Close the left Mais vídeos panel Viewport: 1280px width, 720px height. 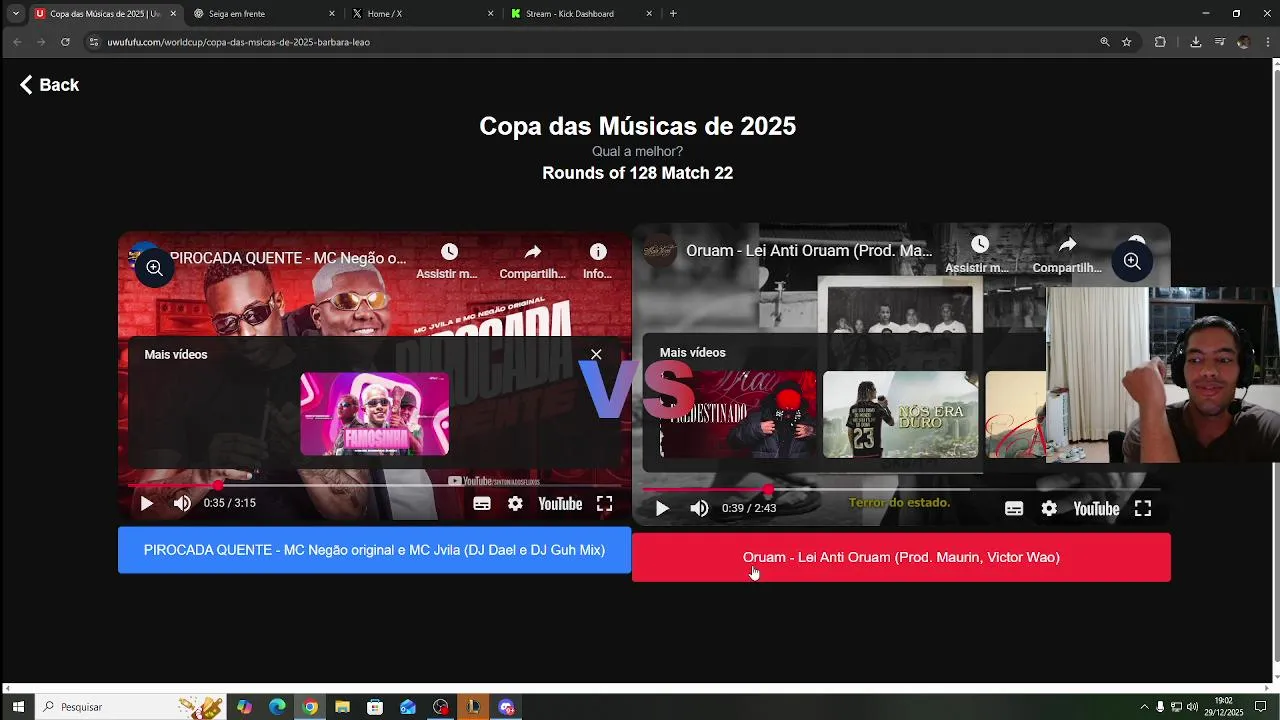click(596, 354)
